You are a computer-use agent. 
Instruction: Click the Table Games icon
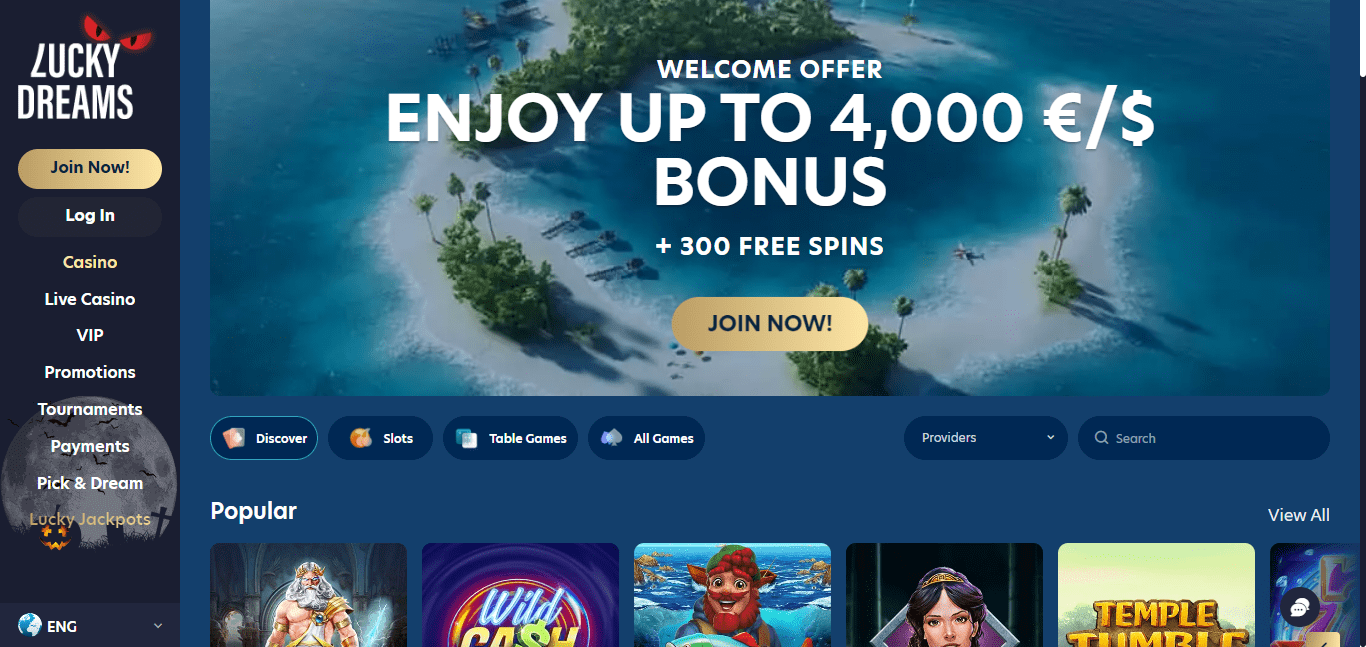click(x=466, y=438)
